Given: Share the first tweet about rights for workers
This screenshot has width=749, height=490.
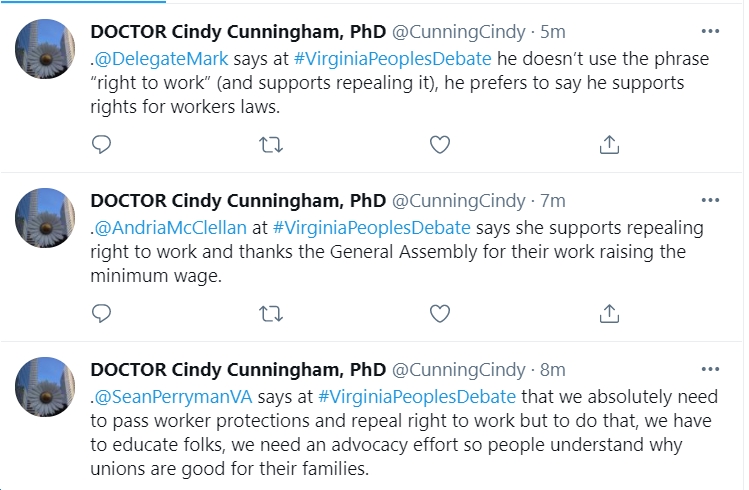Looking at the screenshot, I should [x=609, y=144].
